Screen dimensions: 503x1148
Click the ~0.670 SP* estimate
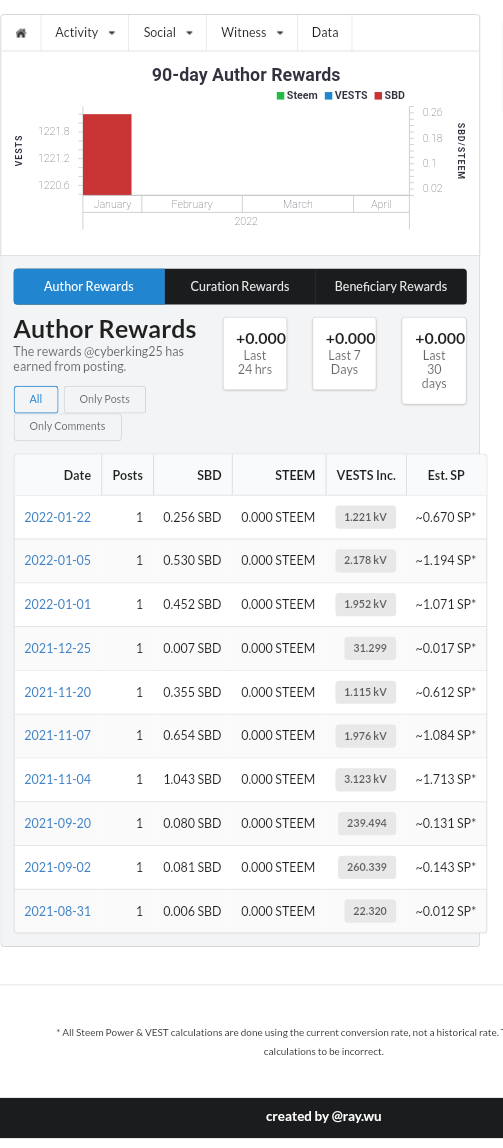point(446,517)
